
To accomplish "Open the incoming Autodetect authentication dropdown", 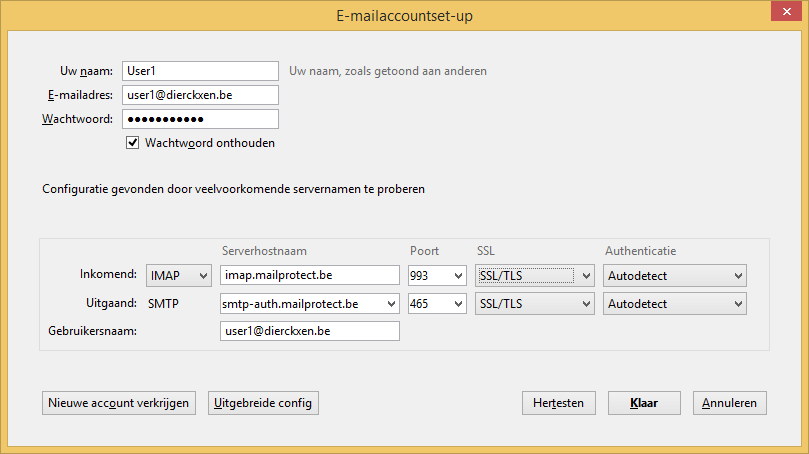I will 675,275.
